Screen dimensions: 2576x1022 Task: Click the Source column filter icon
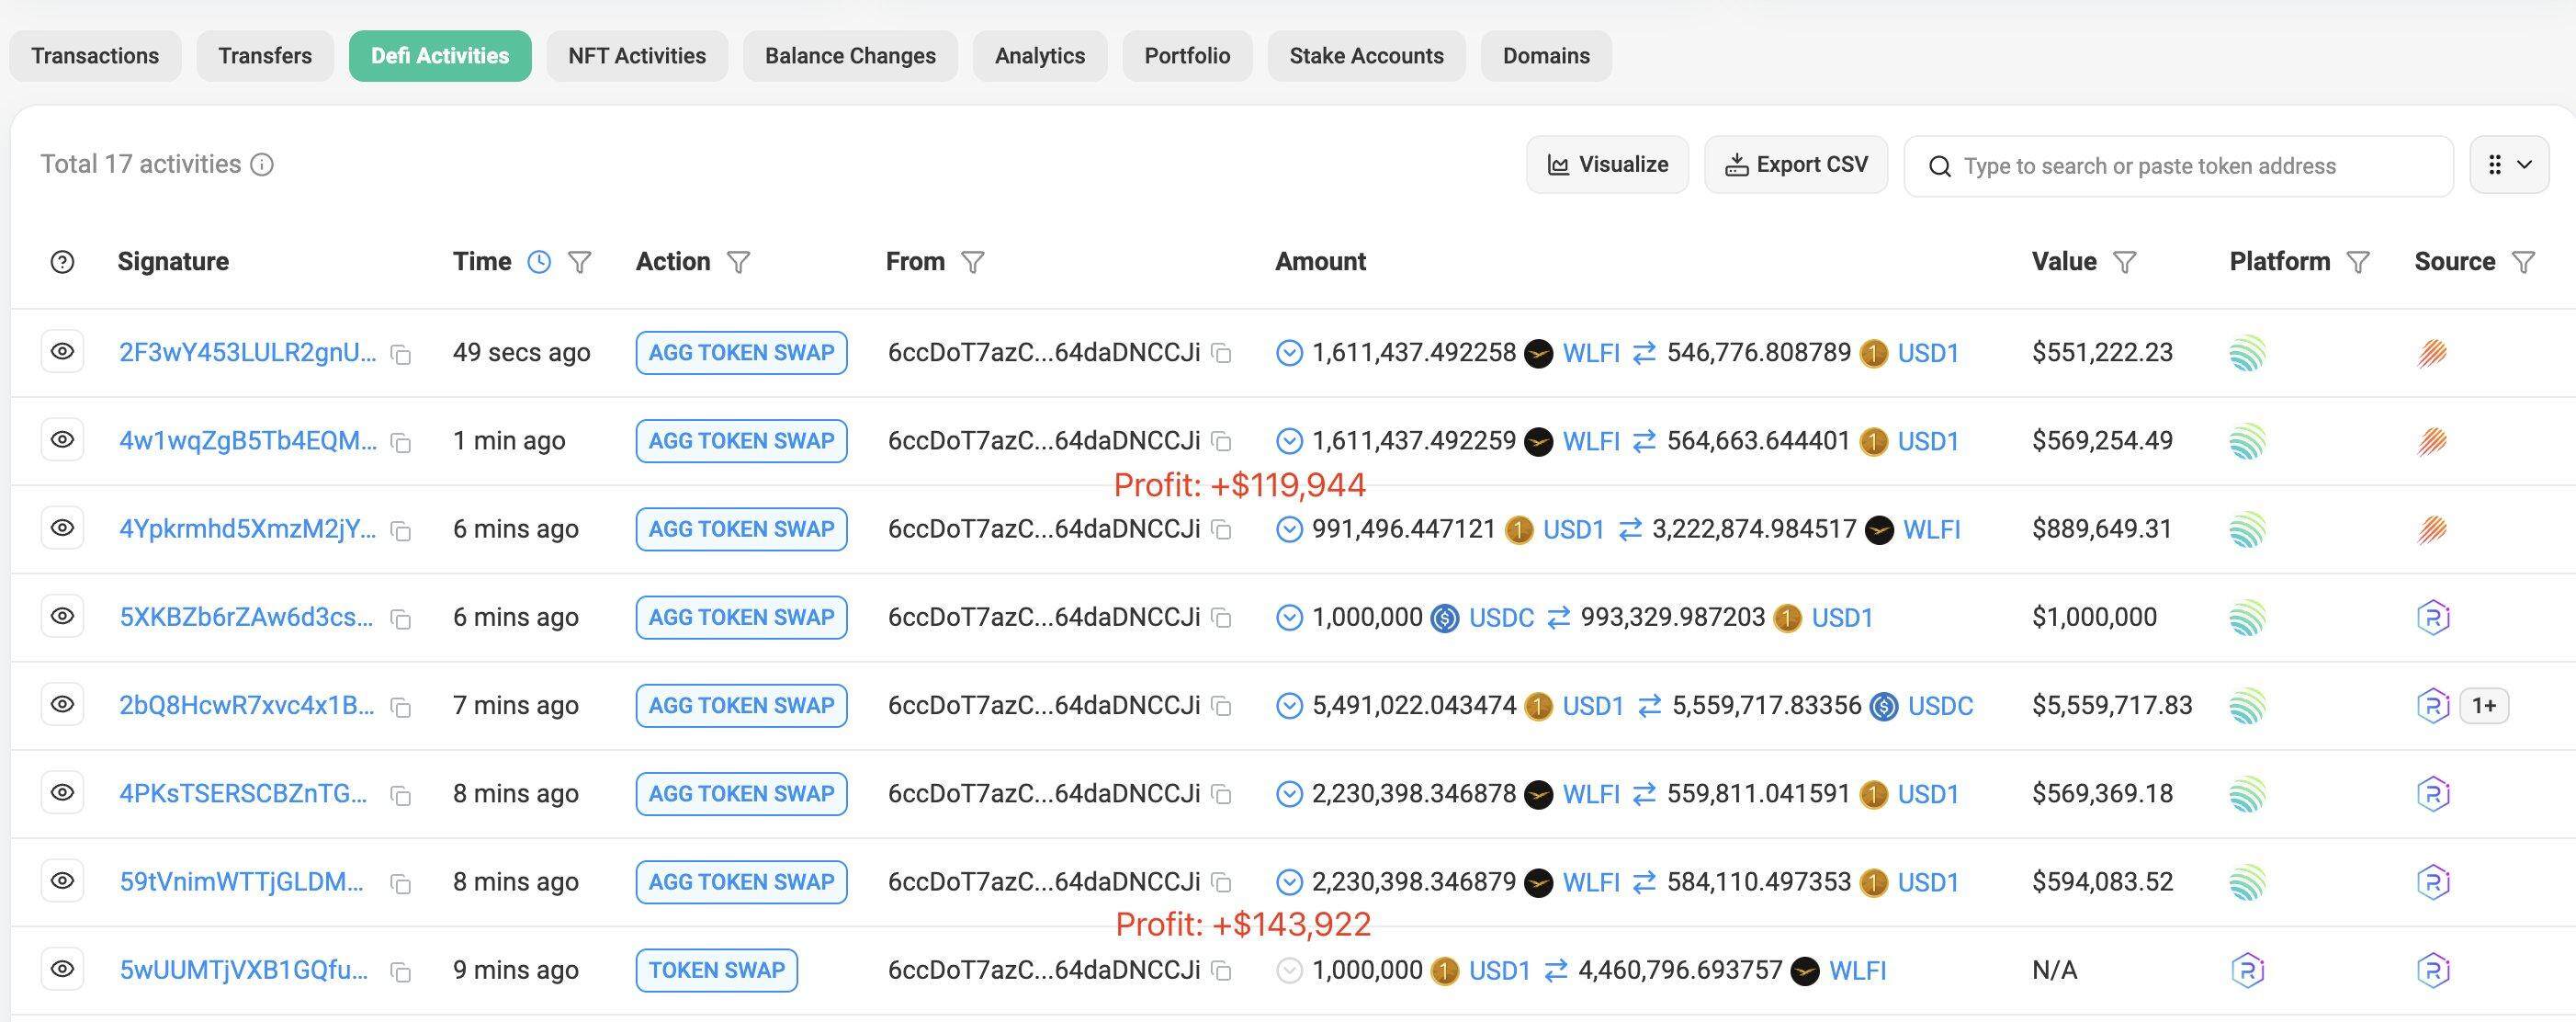click(x=2523, y=262)
